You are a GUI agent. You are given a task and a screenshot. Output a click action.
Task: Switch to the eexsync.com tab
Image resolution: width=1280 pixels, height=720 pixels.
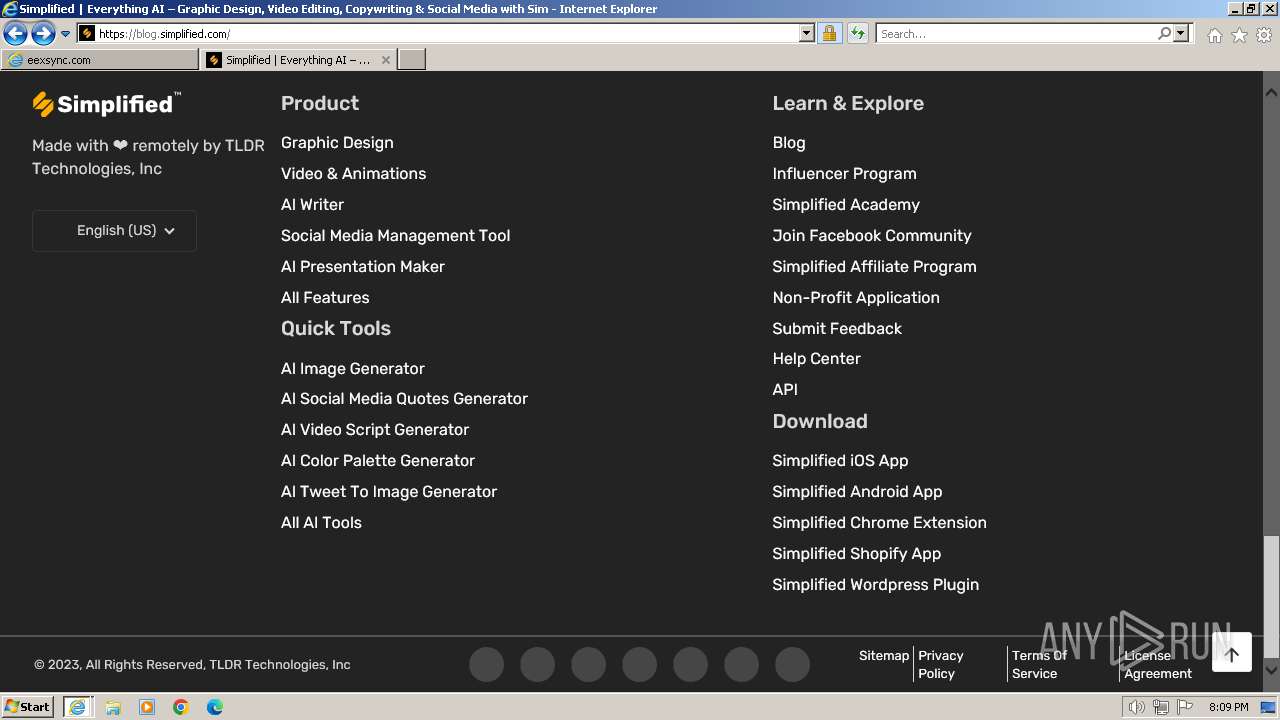tap(100, 60)
